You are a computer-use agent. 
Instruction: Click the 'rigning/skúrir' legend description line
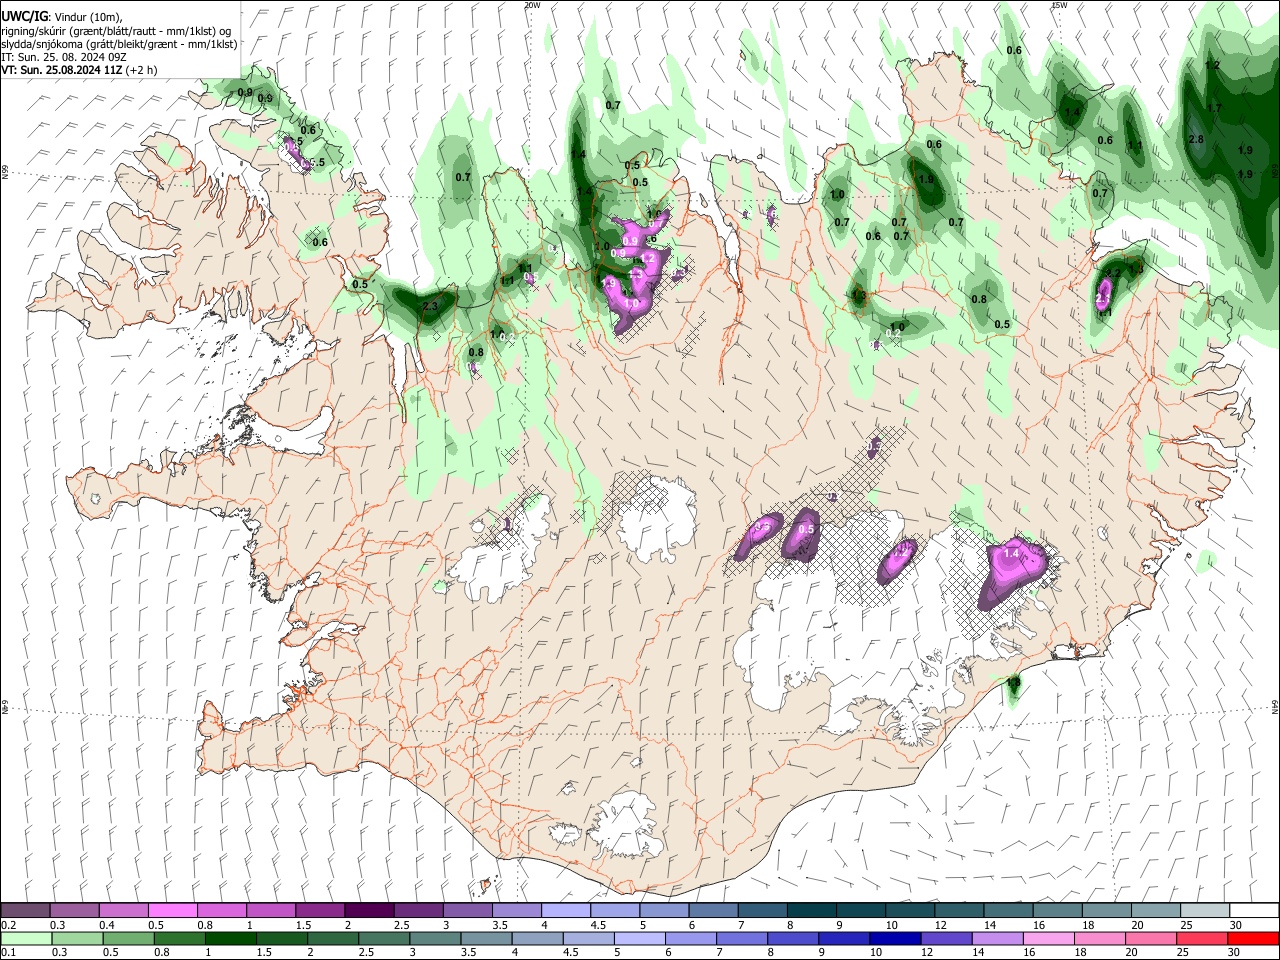(x=116, y=31)
